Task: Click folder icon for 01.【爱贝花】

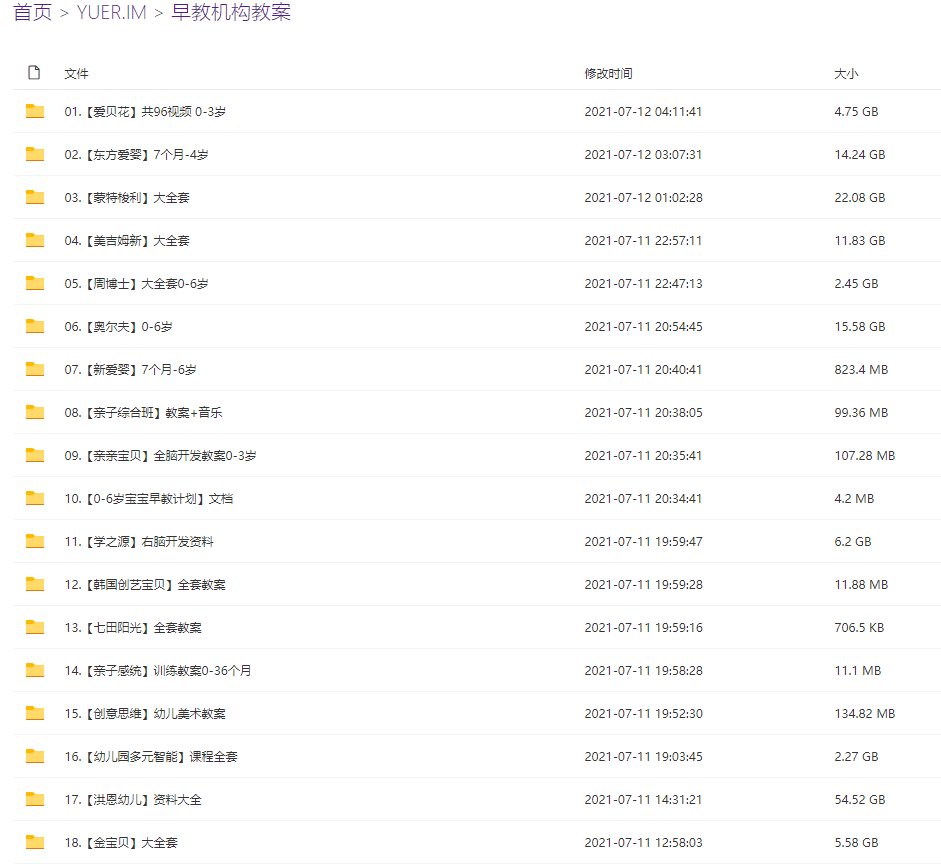Action: (x=35, y=111)
